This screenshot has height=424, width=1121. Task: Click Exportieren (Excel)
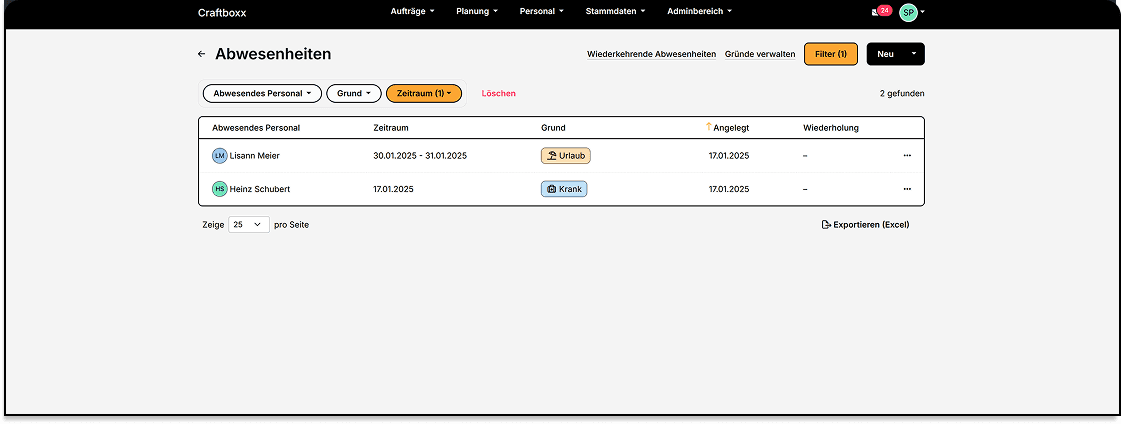coord(866,225)
